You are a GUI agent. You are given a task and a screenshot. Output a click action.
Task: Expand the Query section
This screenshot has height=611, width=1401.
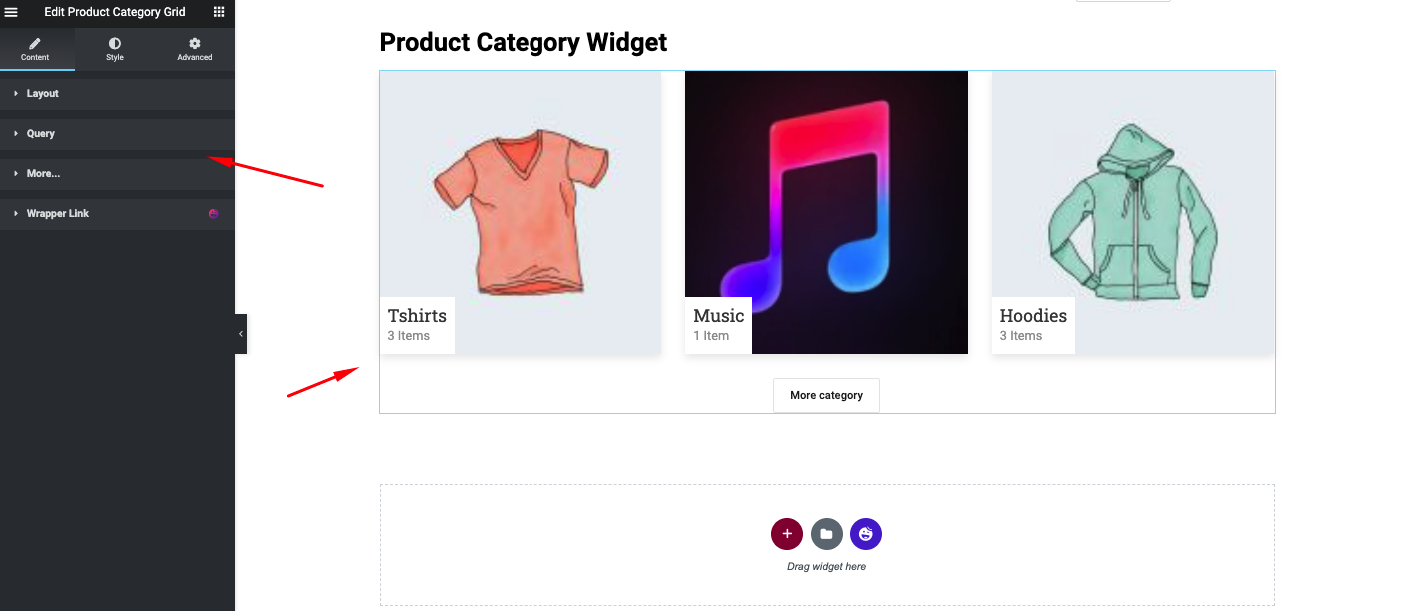pyautogui.click(x=40, y=134)
